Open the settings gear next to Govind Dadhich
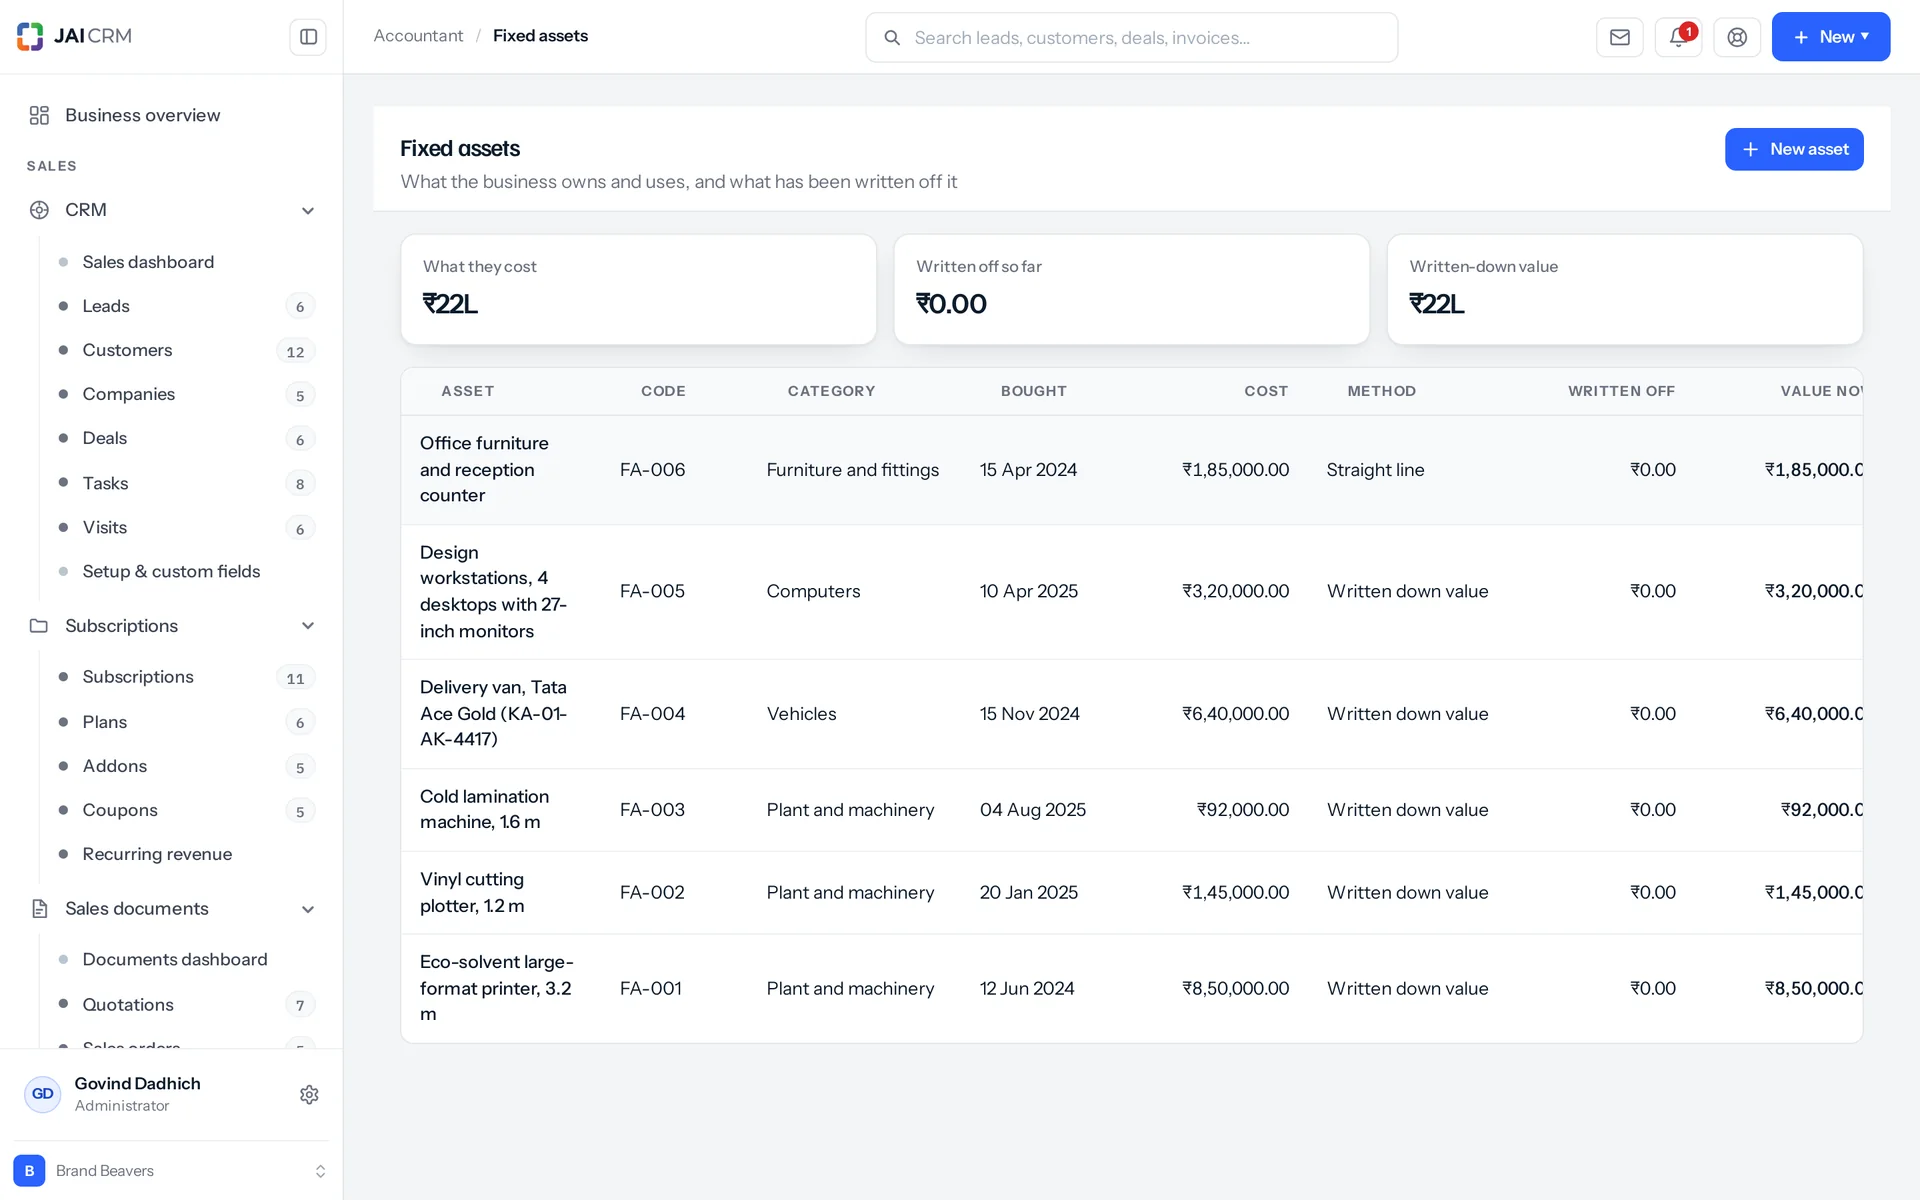Image resolution: width=1920 pixels, height=1200 pixels. point(309,1094)
